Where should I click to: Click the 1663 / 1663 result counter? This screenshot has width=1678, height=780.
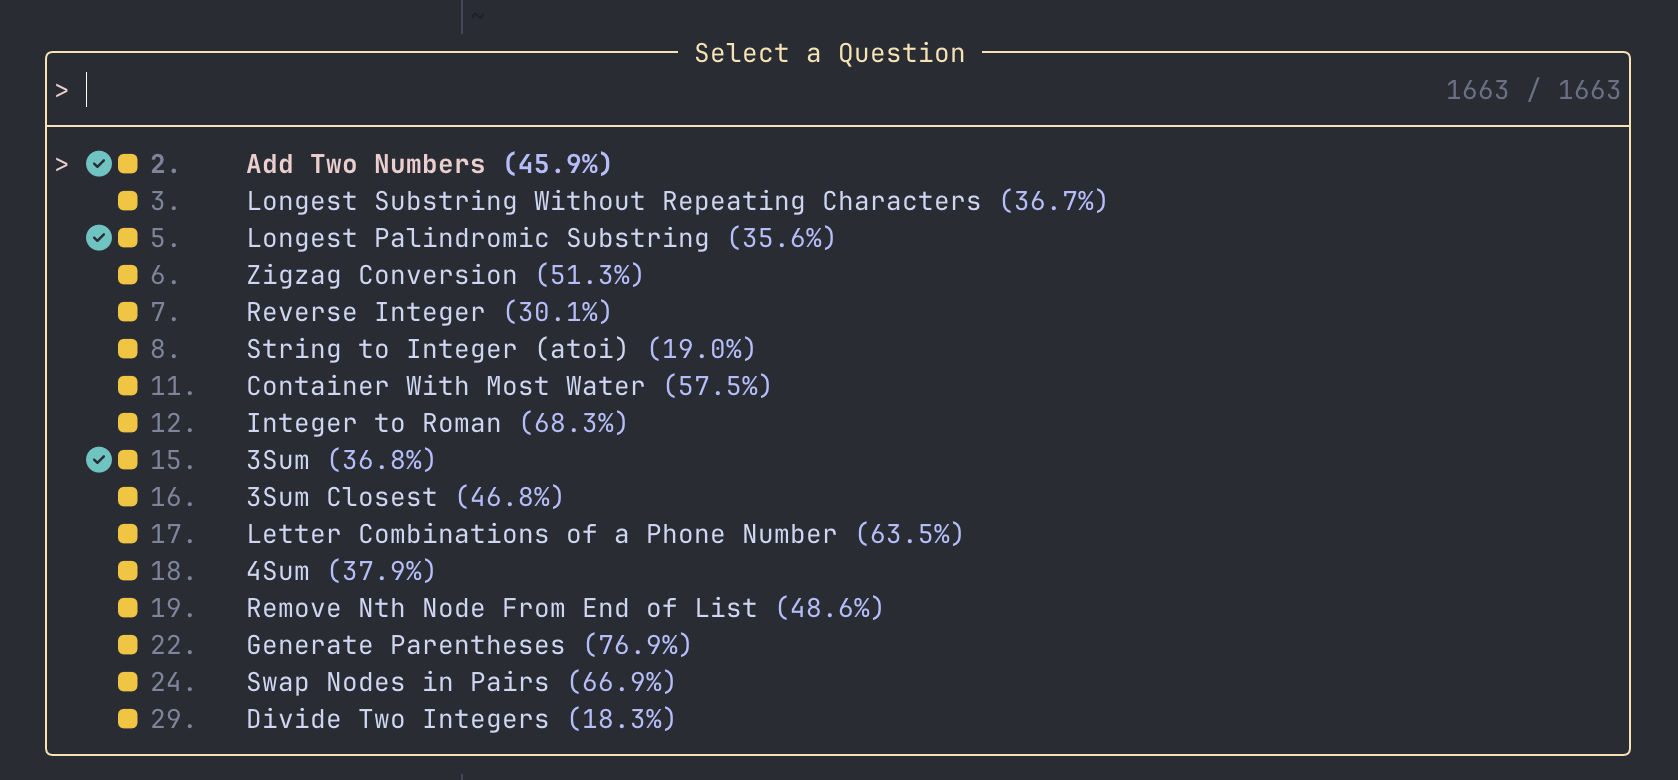1533,90
